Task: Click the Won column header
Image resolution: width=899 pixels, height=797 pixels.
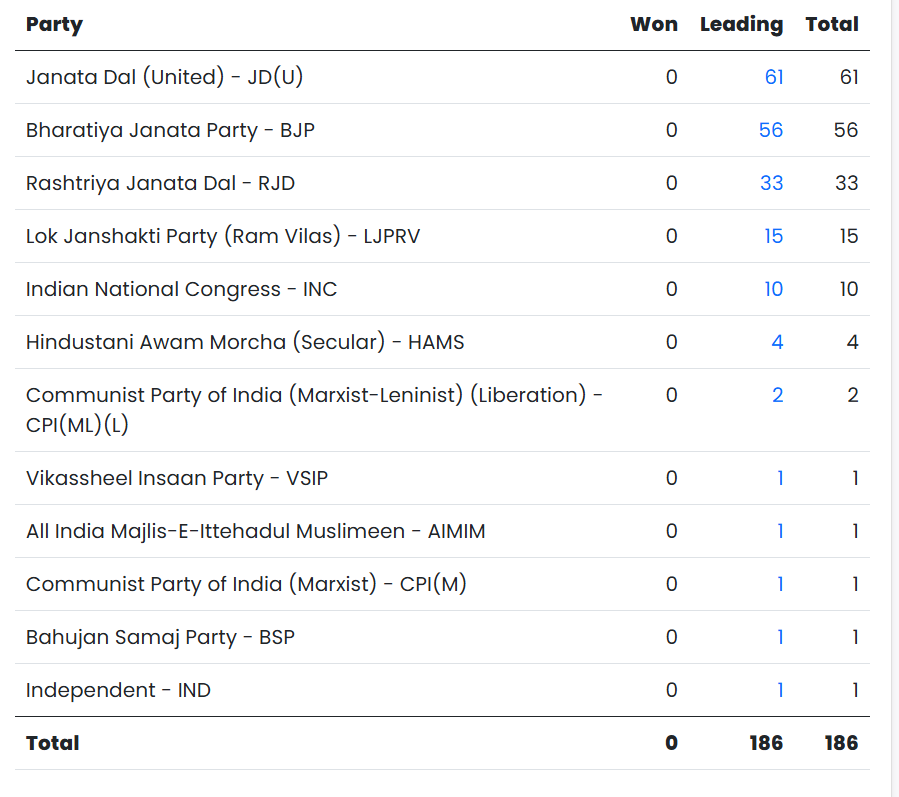Action: tap(654, 25)
